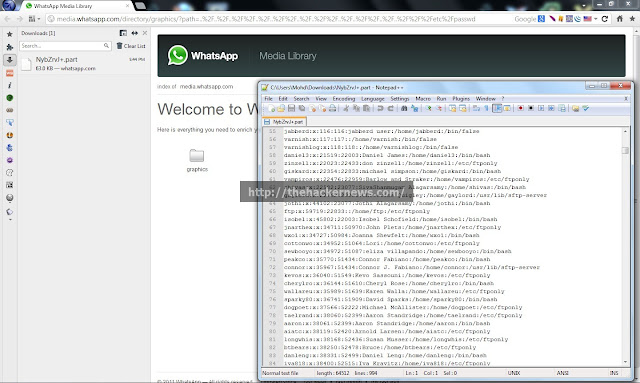Open the Search menu in Notepad++
Screen dimensions: 640x383
click(x=301, y=99)
